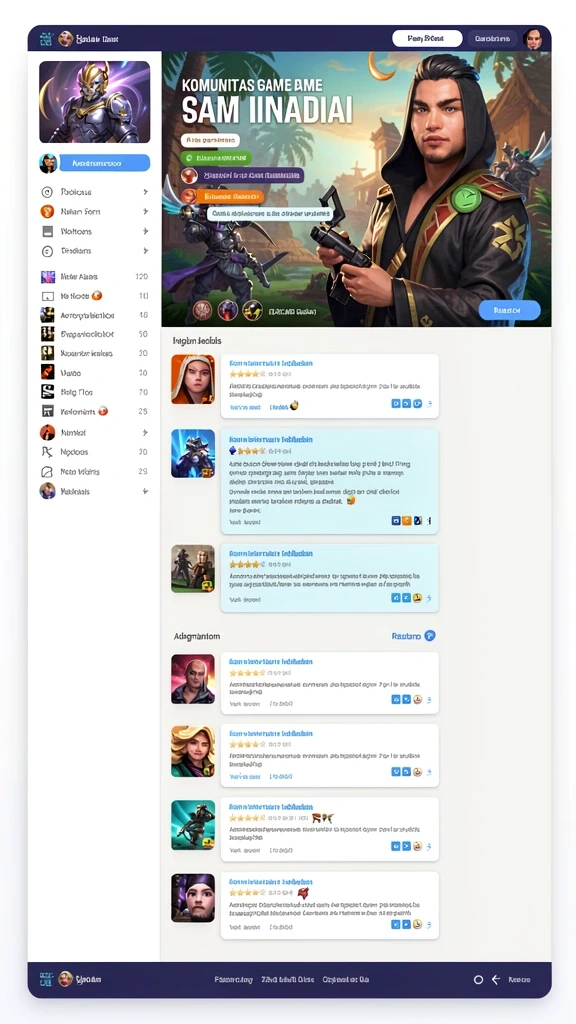Open the blonde woman character thumbnail
576x1024 pixels.
point(193,751)
